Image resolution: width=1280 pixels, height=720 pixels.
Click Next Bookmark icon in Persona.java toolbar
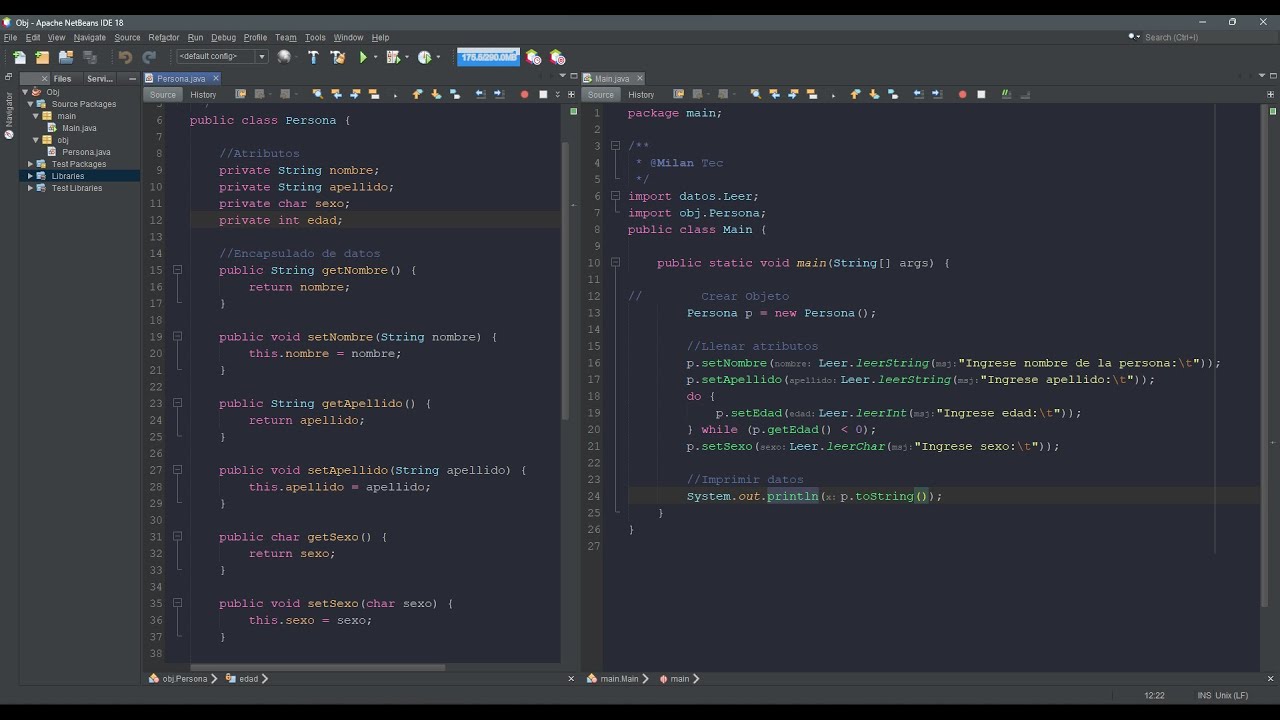coord(436,94)
